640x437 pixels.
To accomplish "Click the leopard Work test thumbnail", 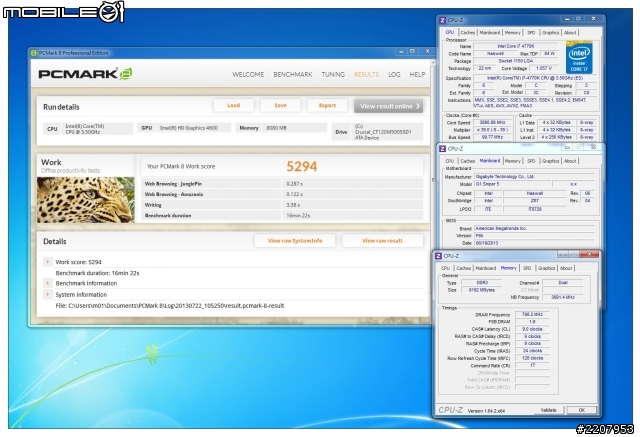I will [86, 200].
